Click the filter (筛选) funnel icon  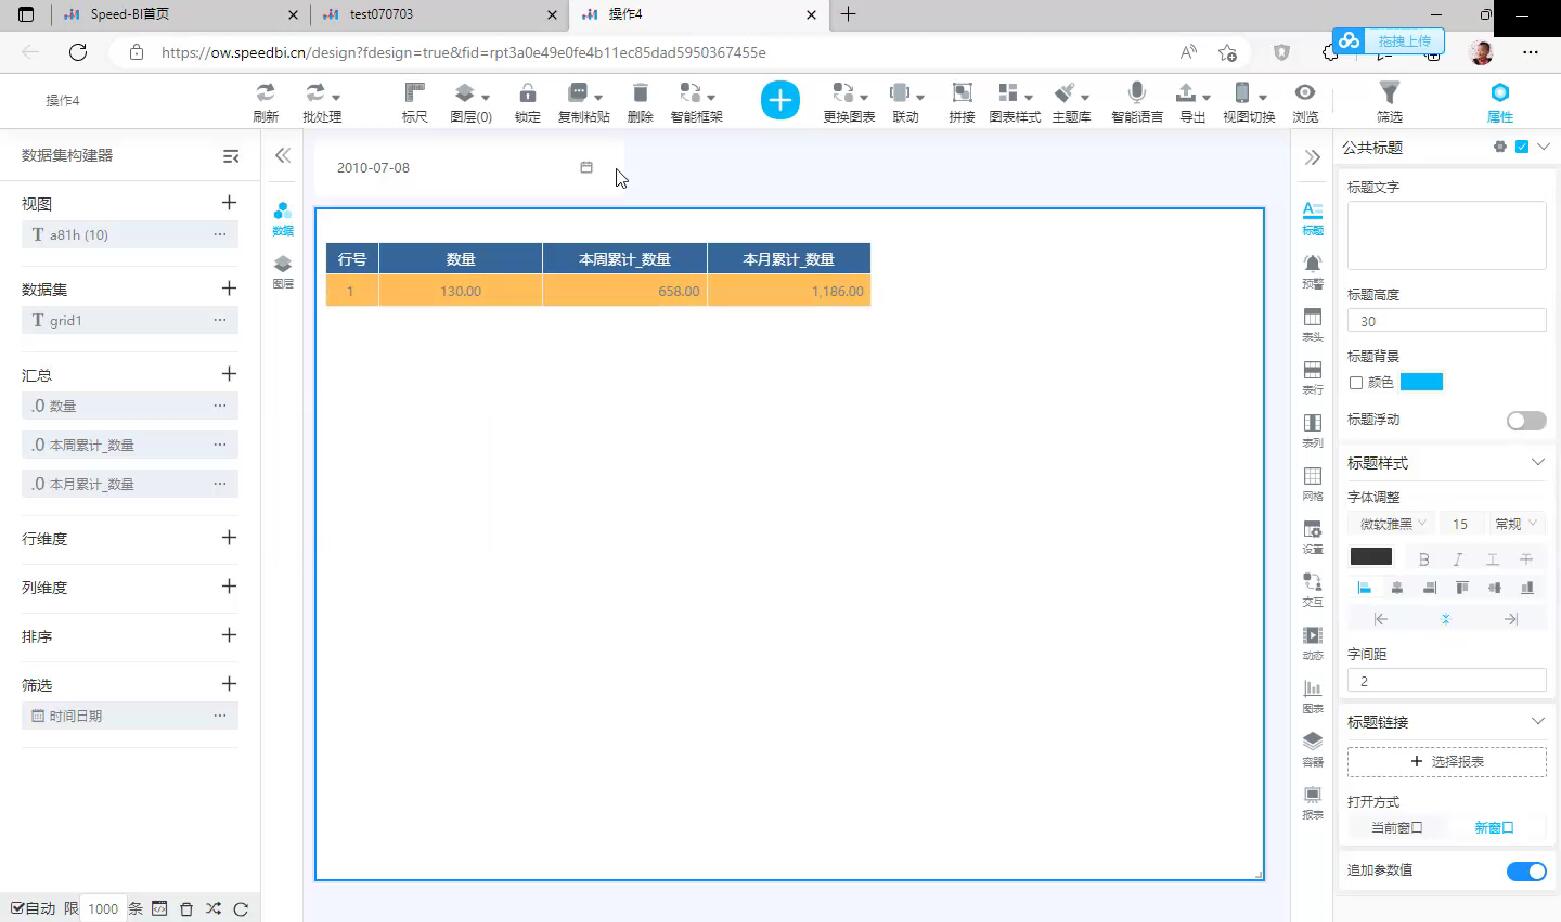(x=1389, y=94)
